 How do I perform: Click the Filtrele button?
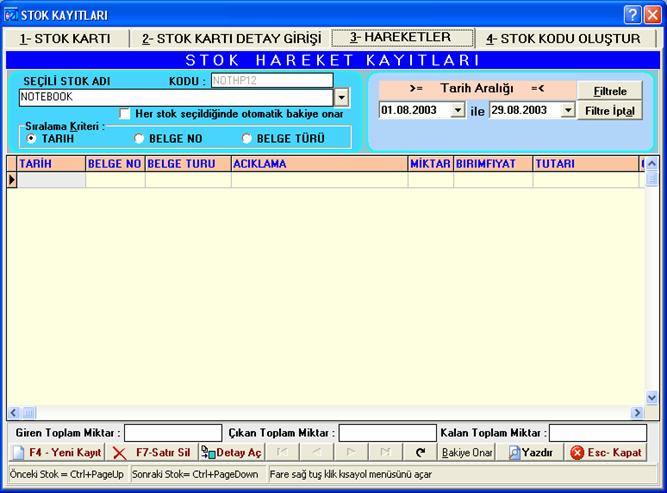610,91
